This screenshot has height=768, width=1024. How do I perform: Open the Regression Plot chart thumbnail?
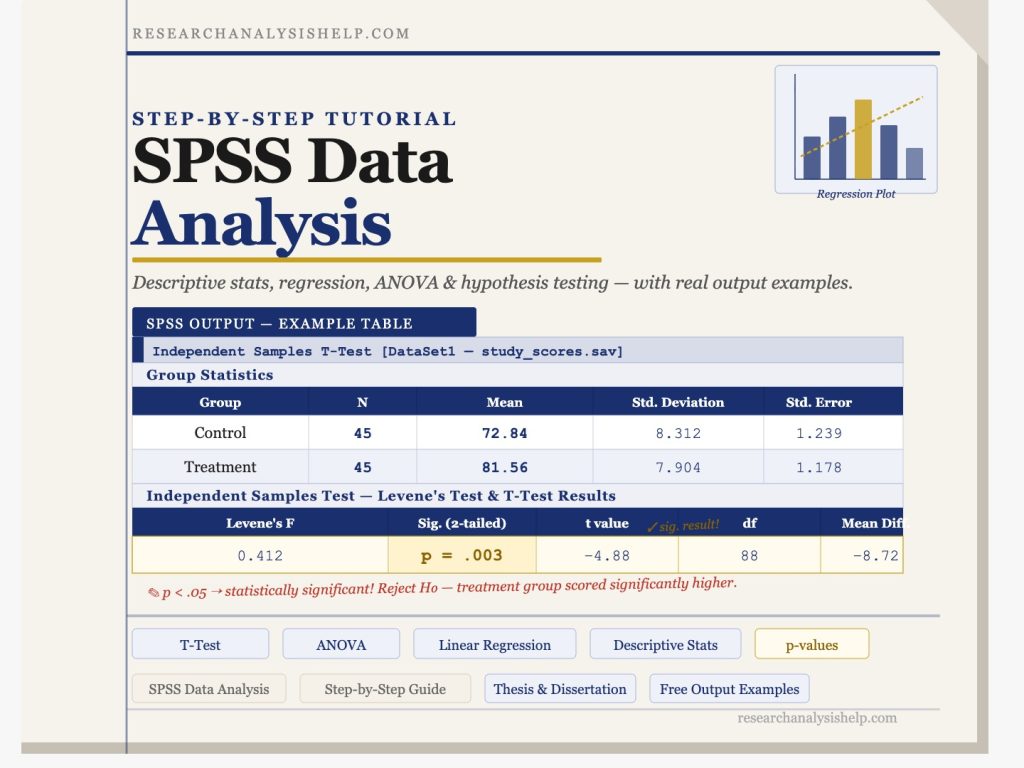coord(855,128)
